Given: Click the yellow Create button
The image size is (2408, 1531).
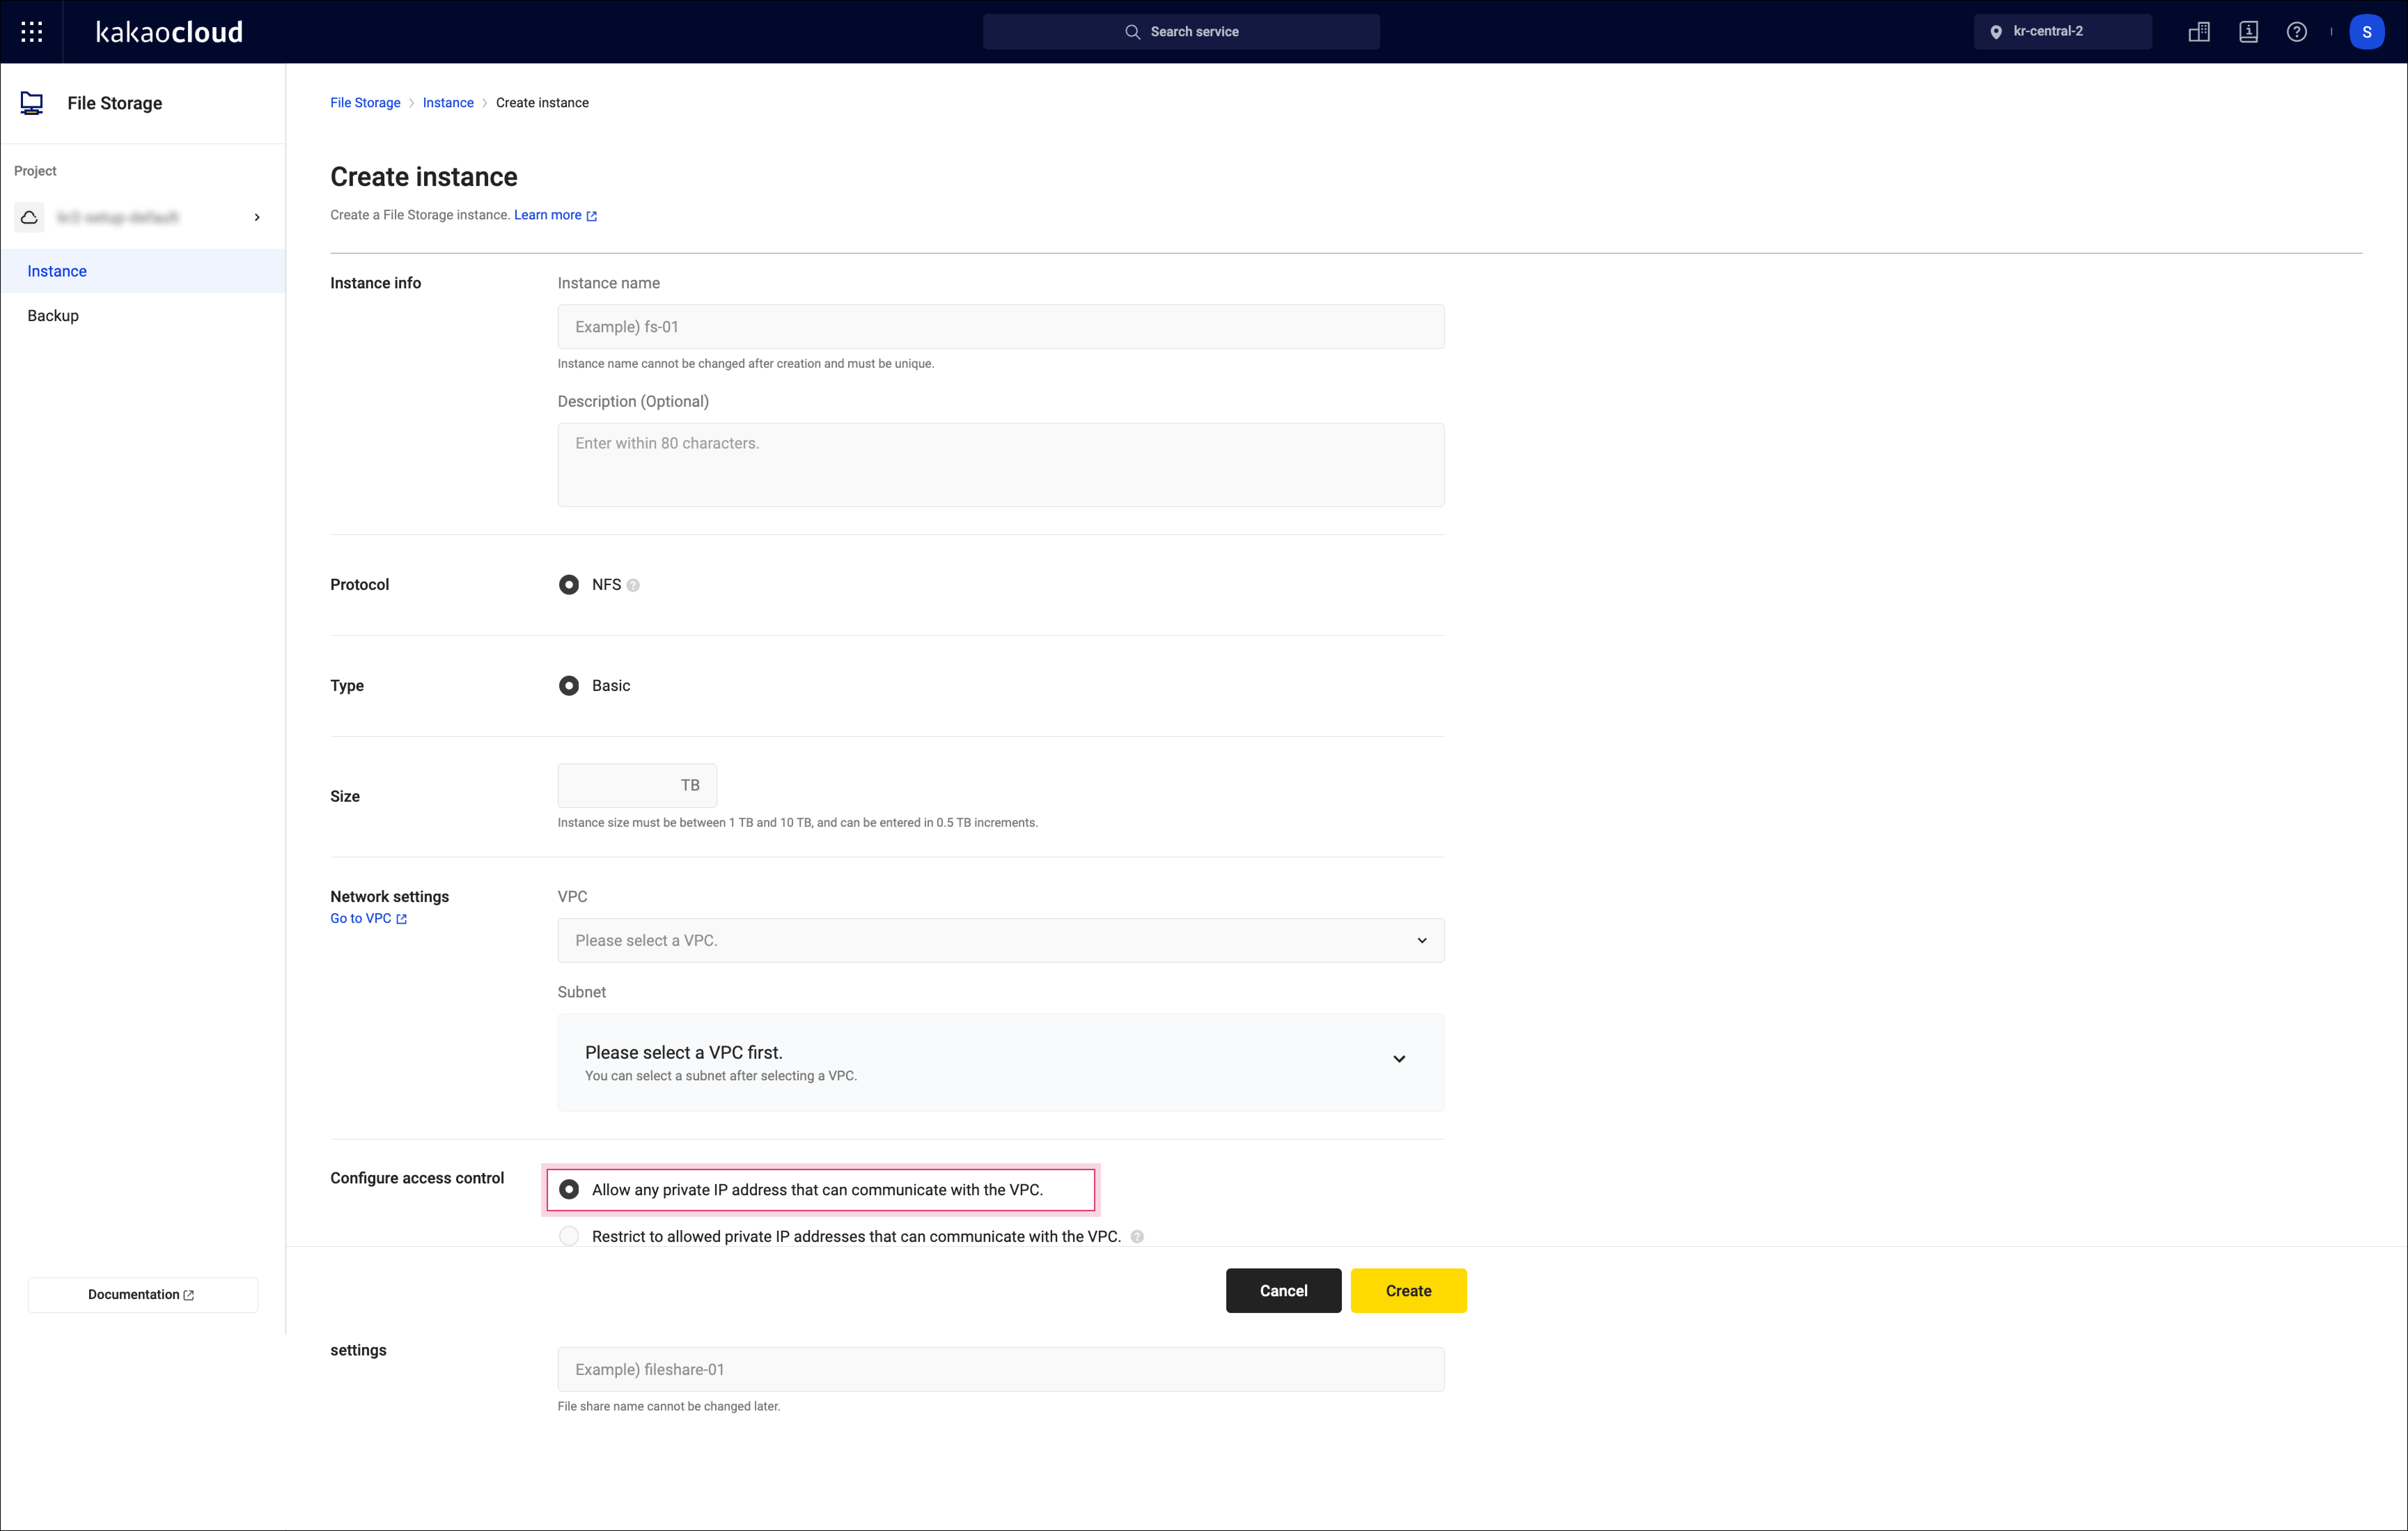Looking at the screenshot, I should click(1409, 1291).
